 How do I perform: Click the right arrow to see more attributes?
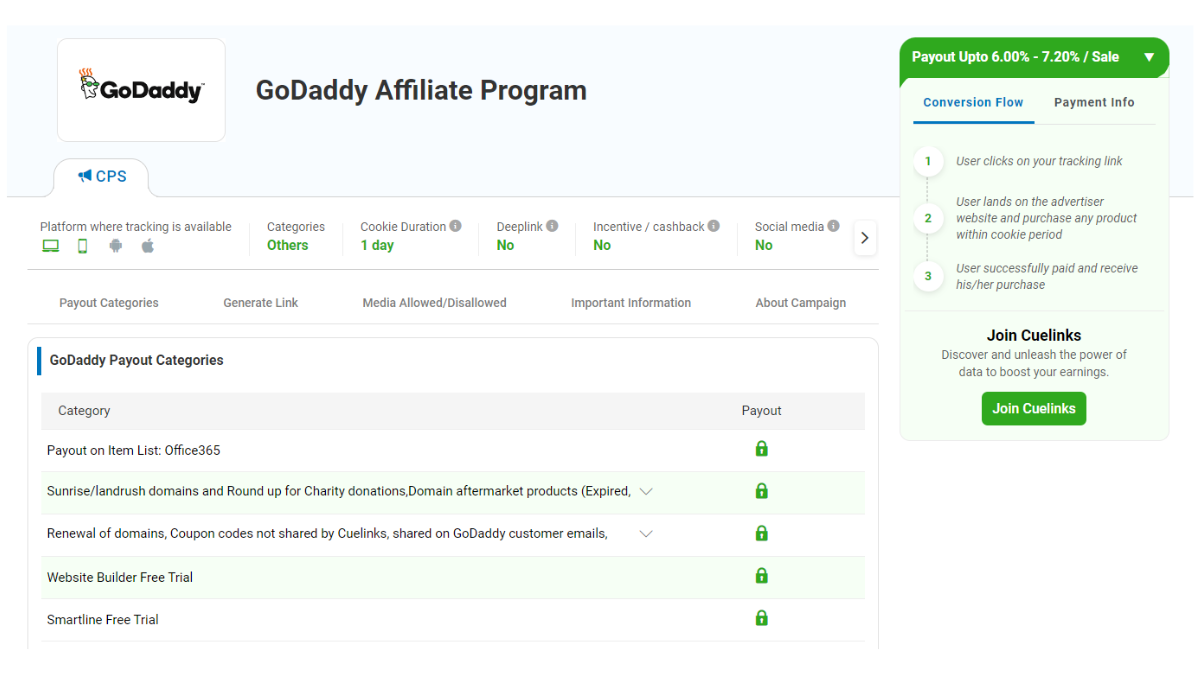click(x=864, y=237)
